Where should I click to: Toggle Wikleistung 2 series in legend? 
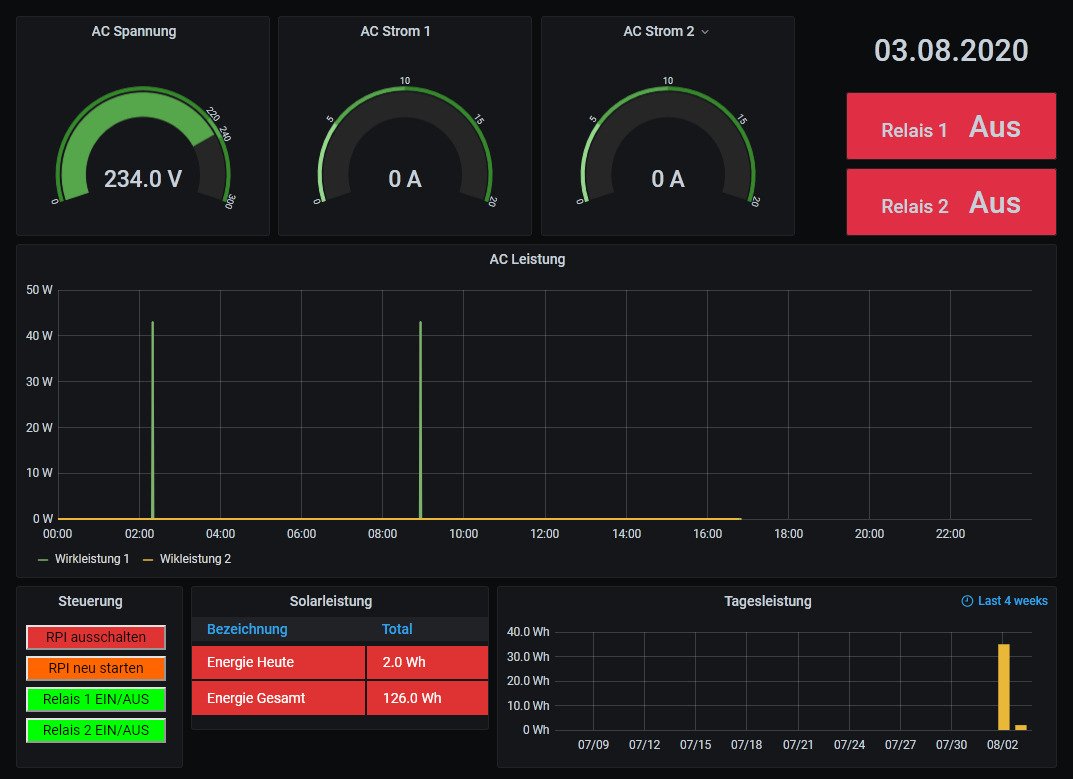click(195, 559)
